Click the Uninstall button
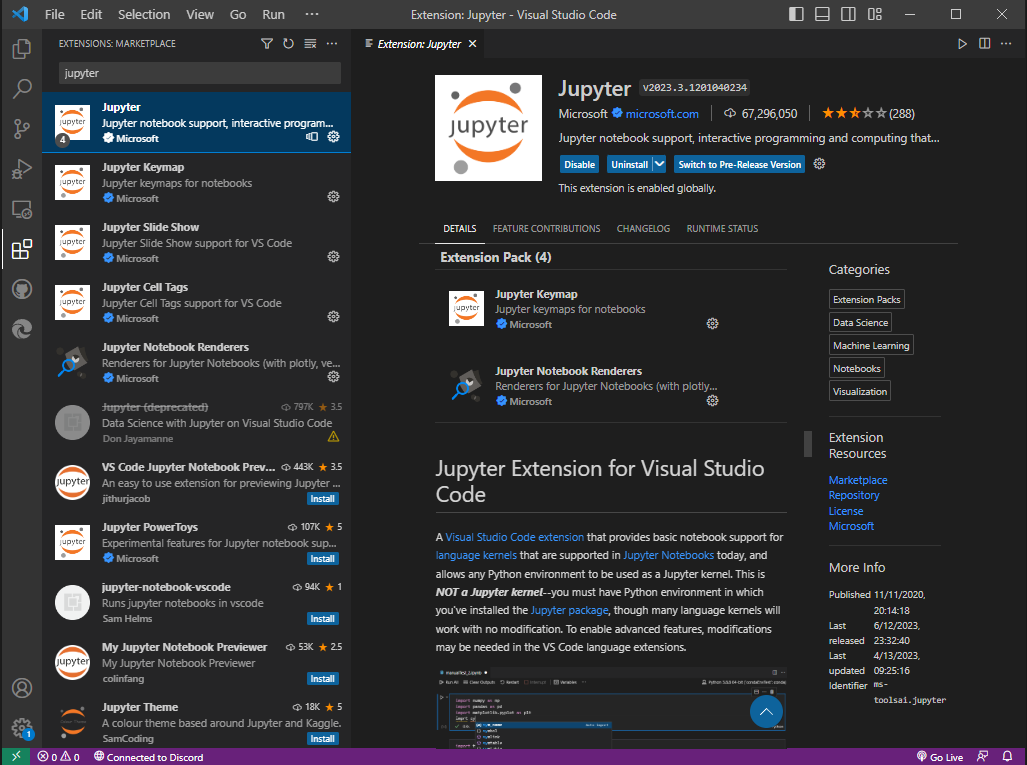Screen dimensions: 1027x765 [629, 164]
